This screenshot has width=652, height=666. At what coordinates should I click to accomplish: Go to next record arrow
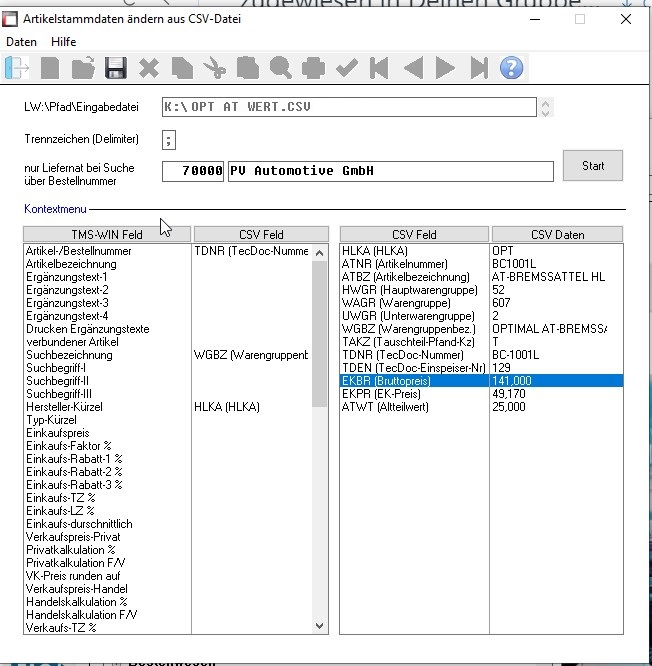click(x=445, y=68)
